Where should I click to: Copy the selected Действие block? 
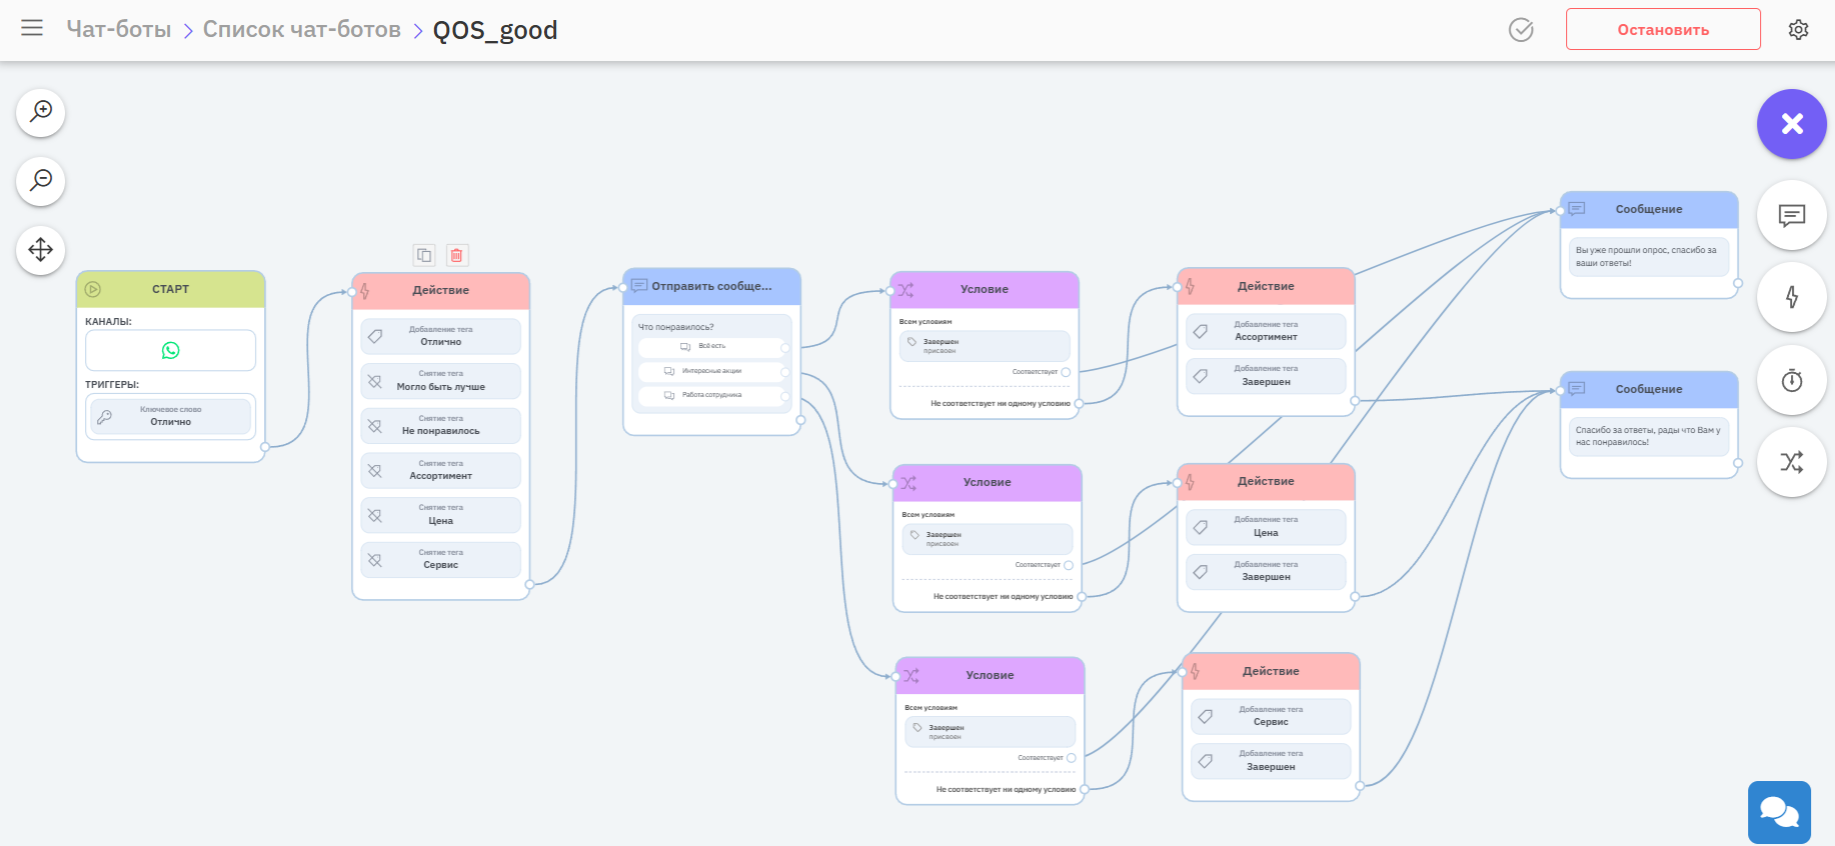pos(424,255)
